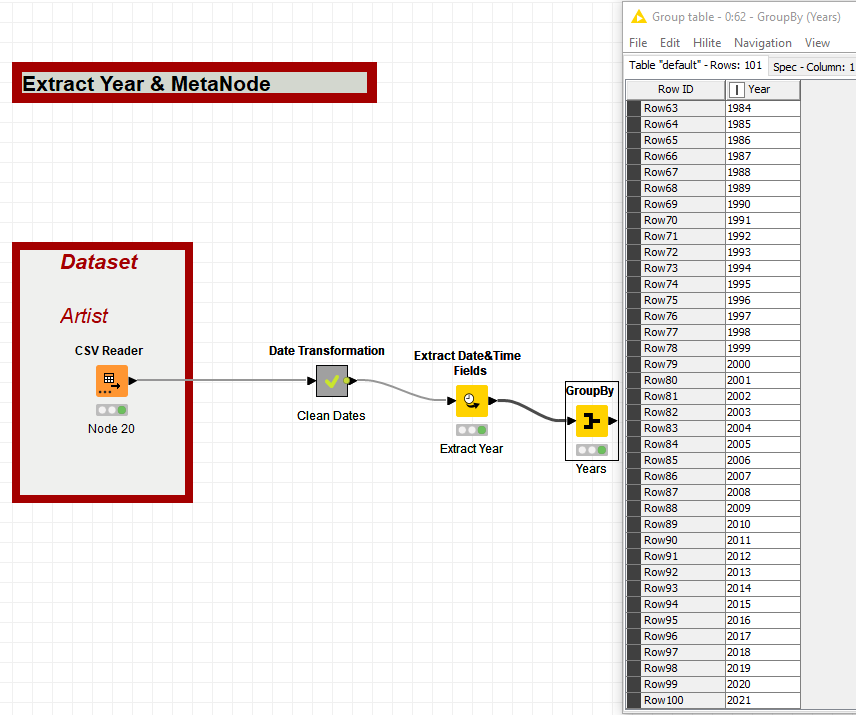This screenshot has height=715, width=856.
Task: Select the Extract Year & MetaNode annotation title
Action: [x=146, y=84]
